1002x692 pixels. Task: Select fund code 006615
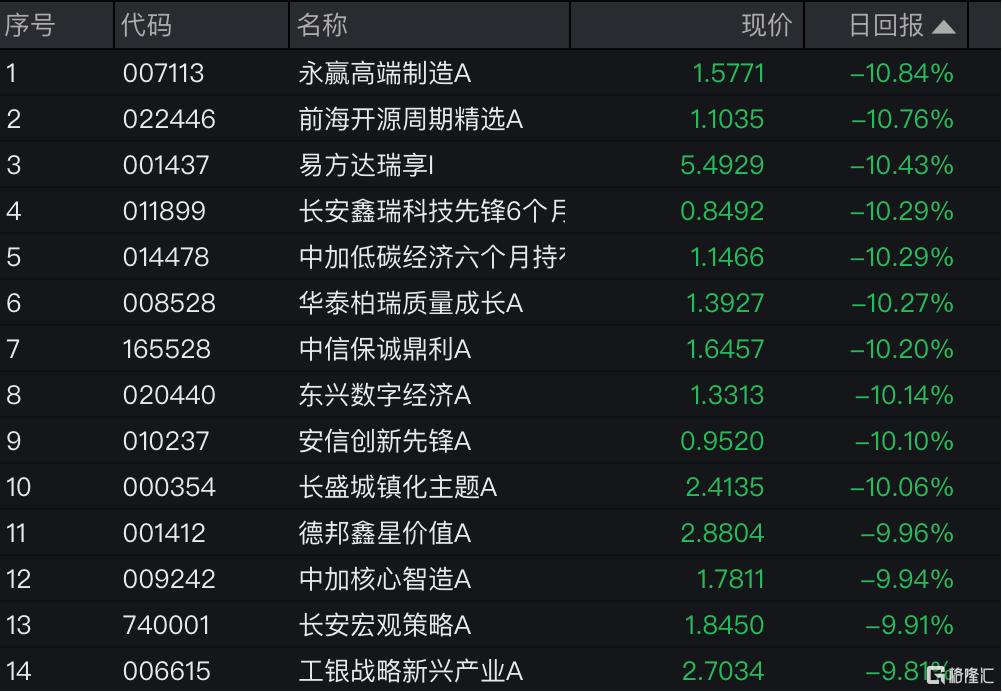coord(166,672)
